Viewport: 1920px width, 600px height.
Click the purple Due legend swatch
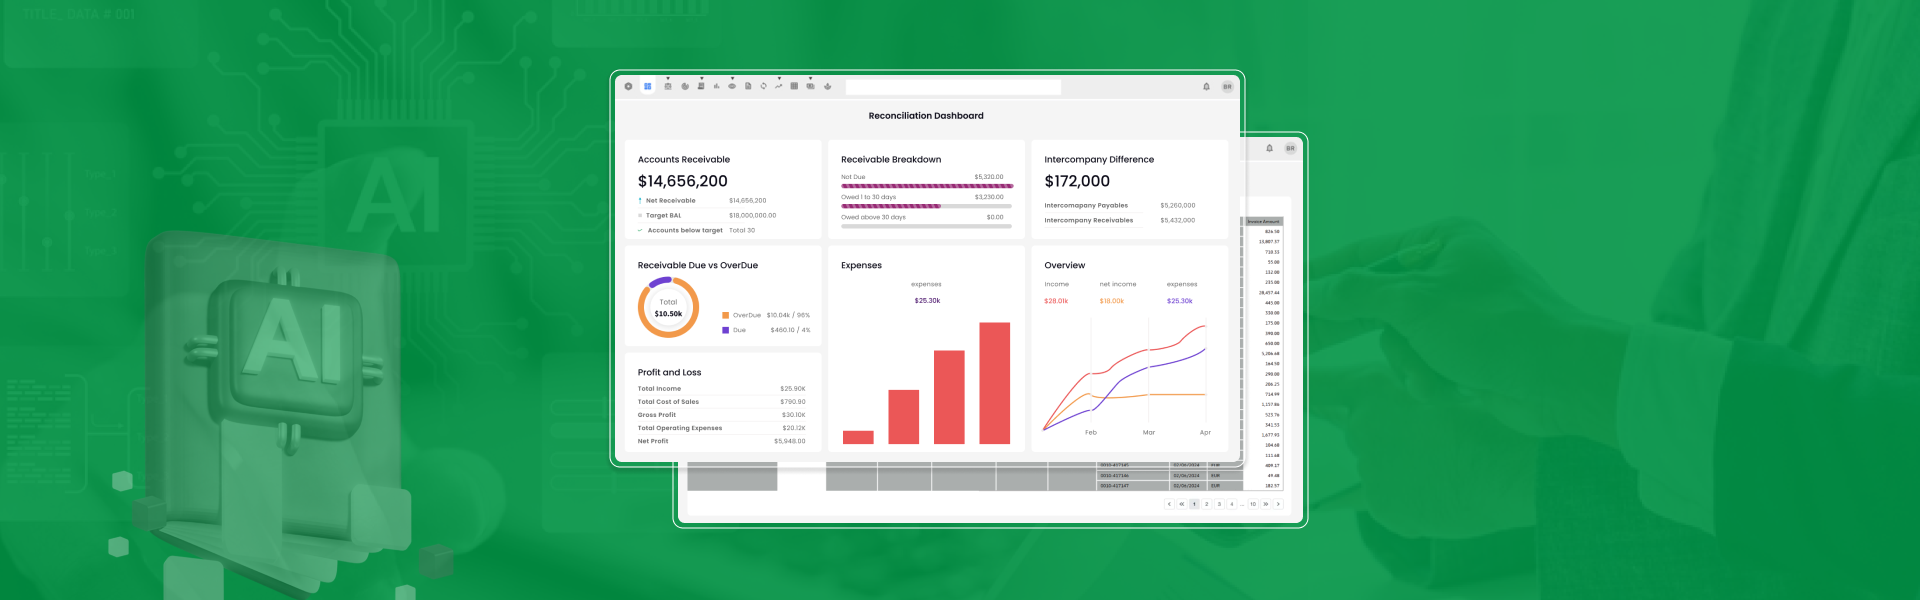[x=725, y=330]
